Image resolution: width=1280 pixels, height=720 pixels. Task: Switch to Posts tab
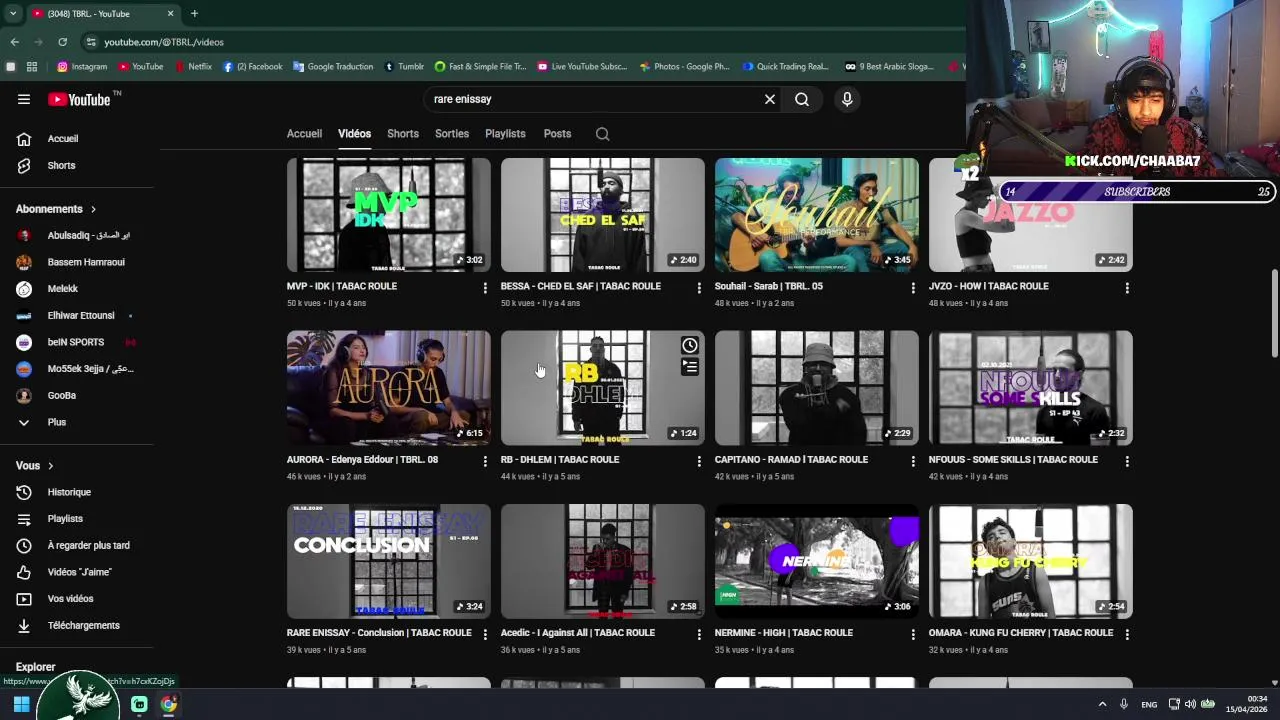click(557, 134)
